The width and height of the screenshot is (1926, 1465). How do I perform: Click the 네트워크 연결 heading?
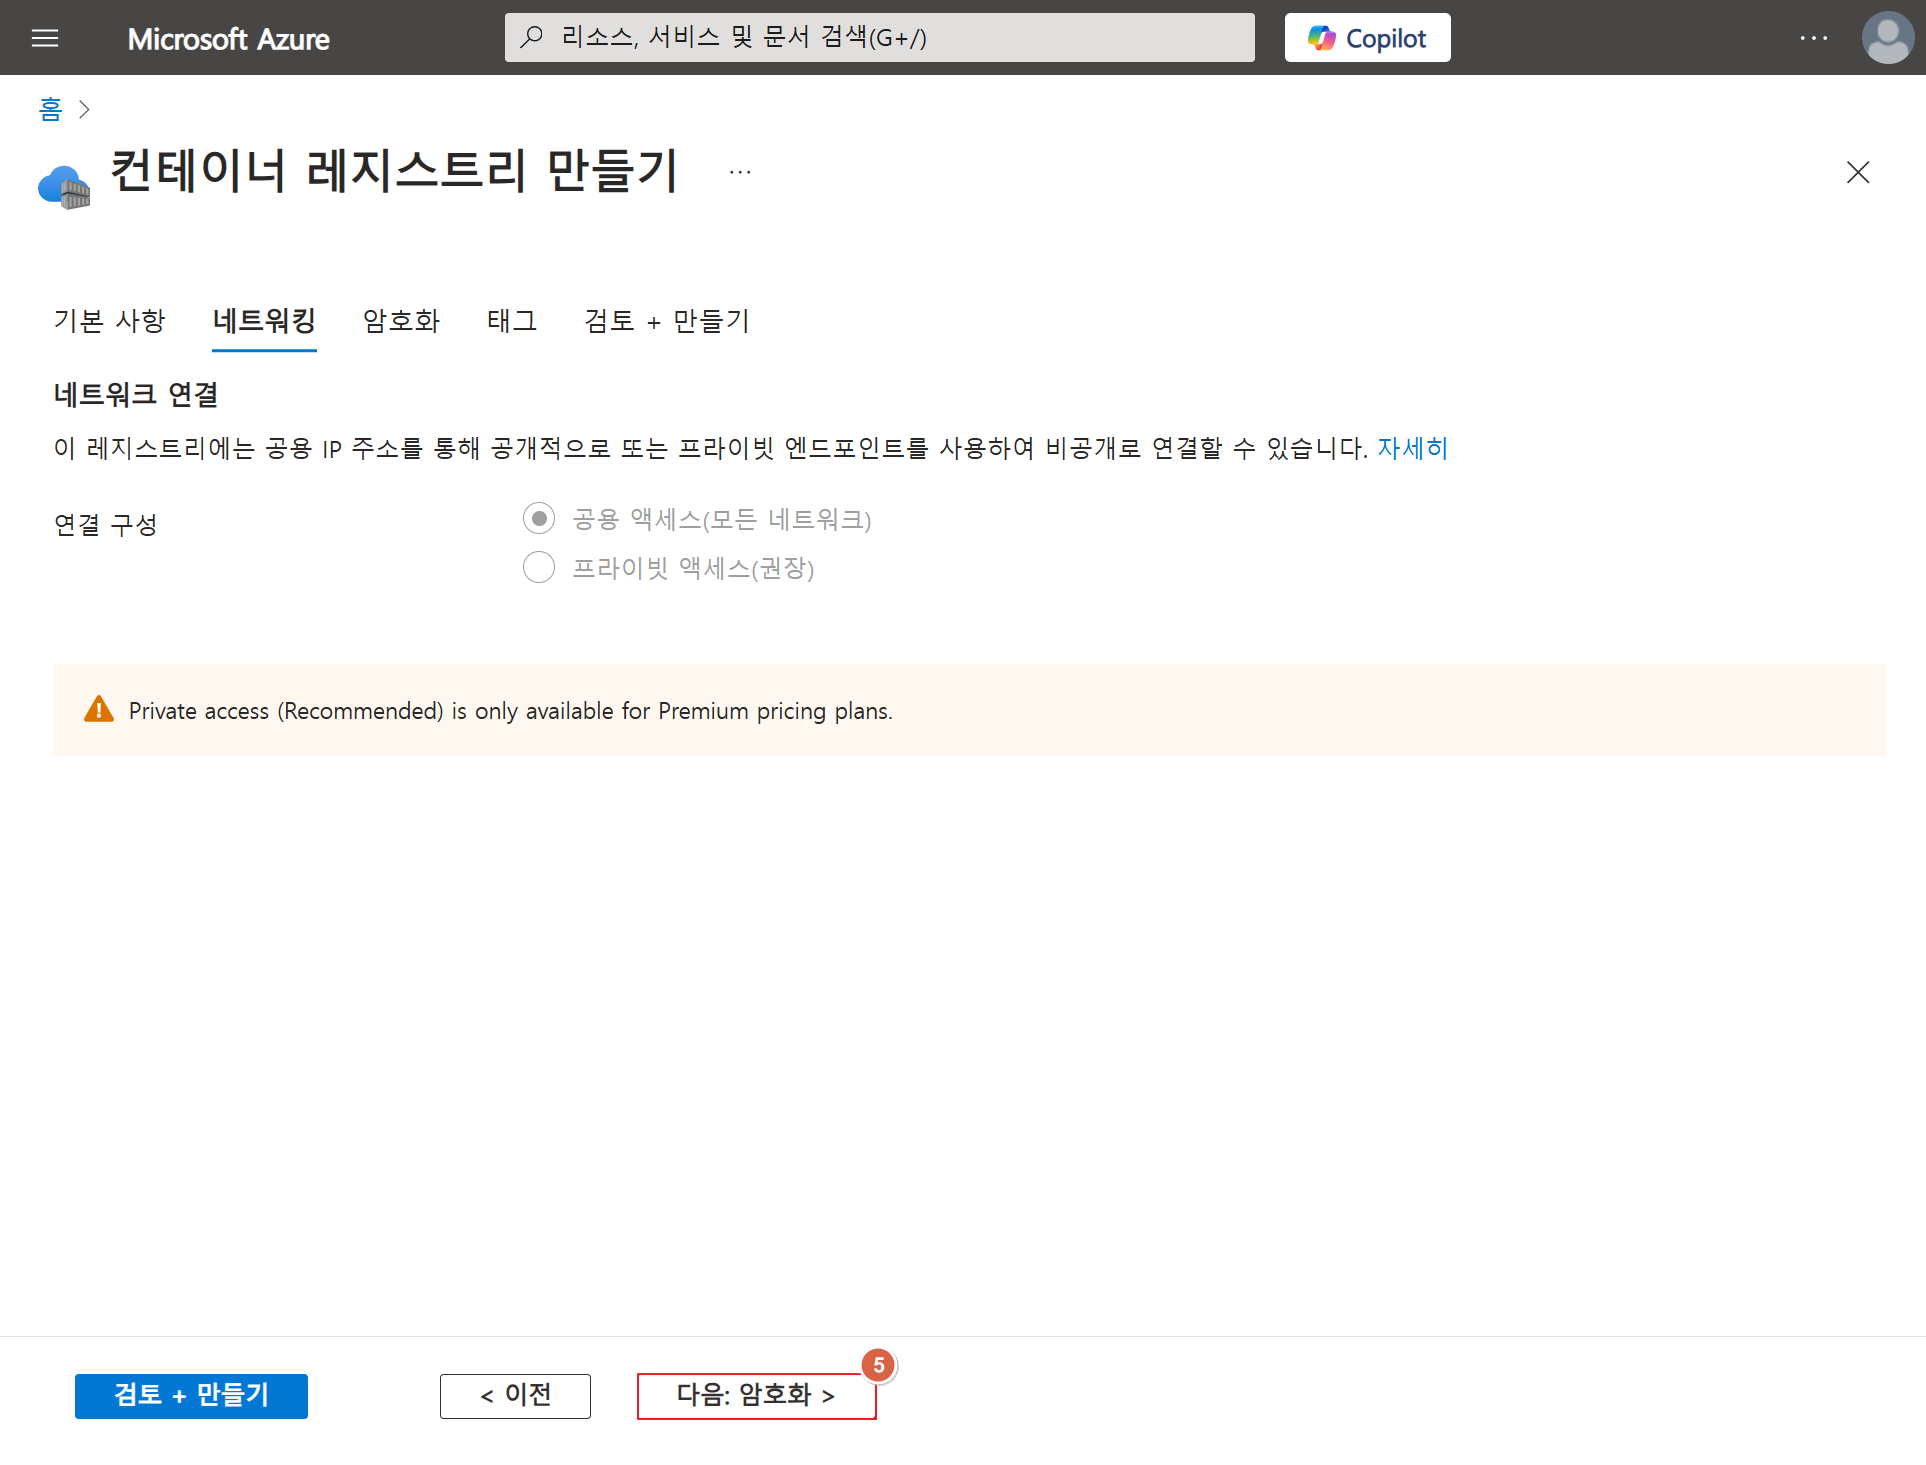(136, 395)
